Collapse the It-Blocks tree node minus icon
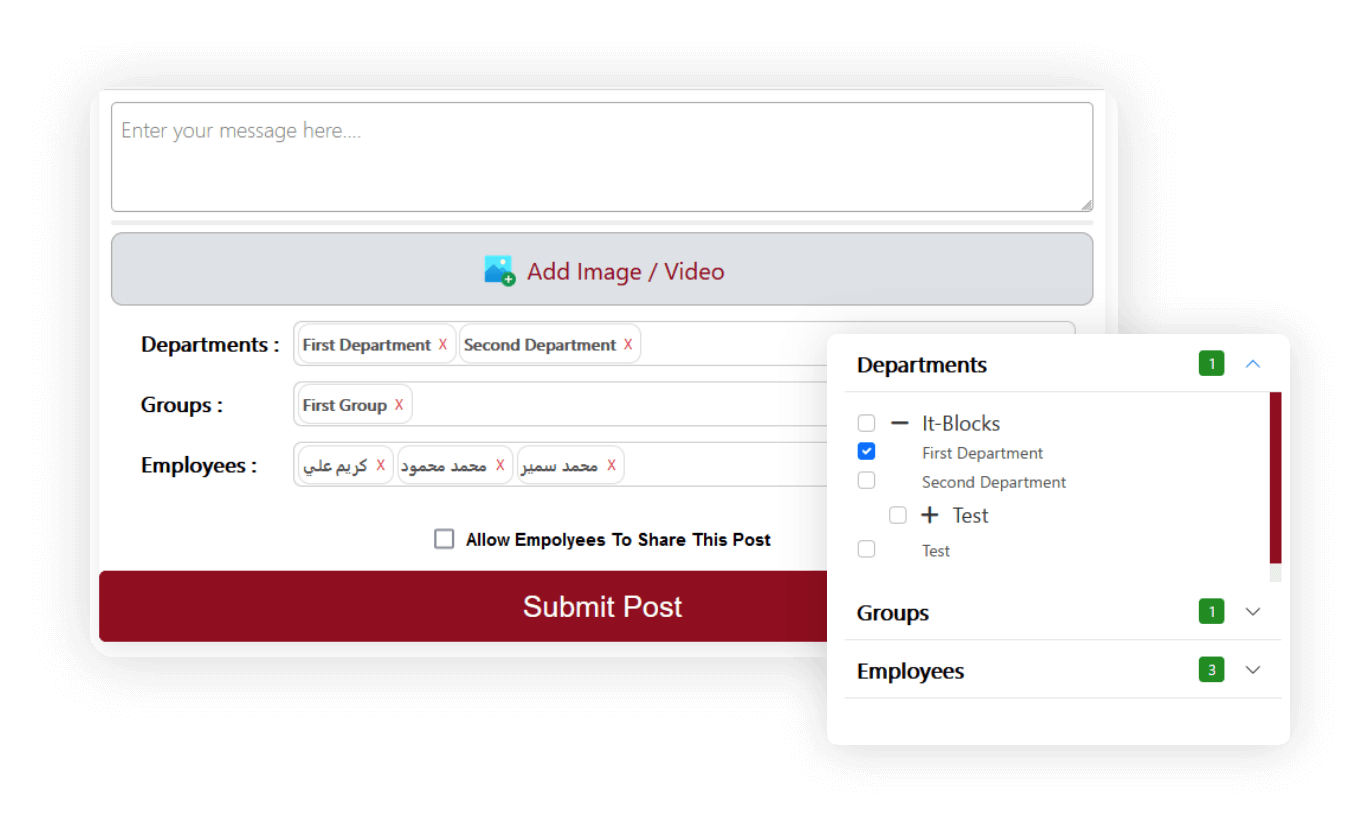Screen dimensions: 1359x817 pyautogui.click(x=900, y=423)
